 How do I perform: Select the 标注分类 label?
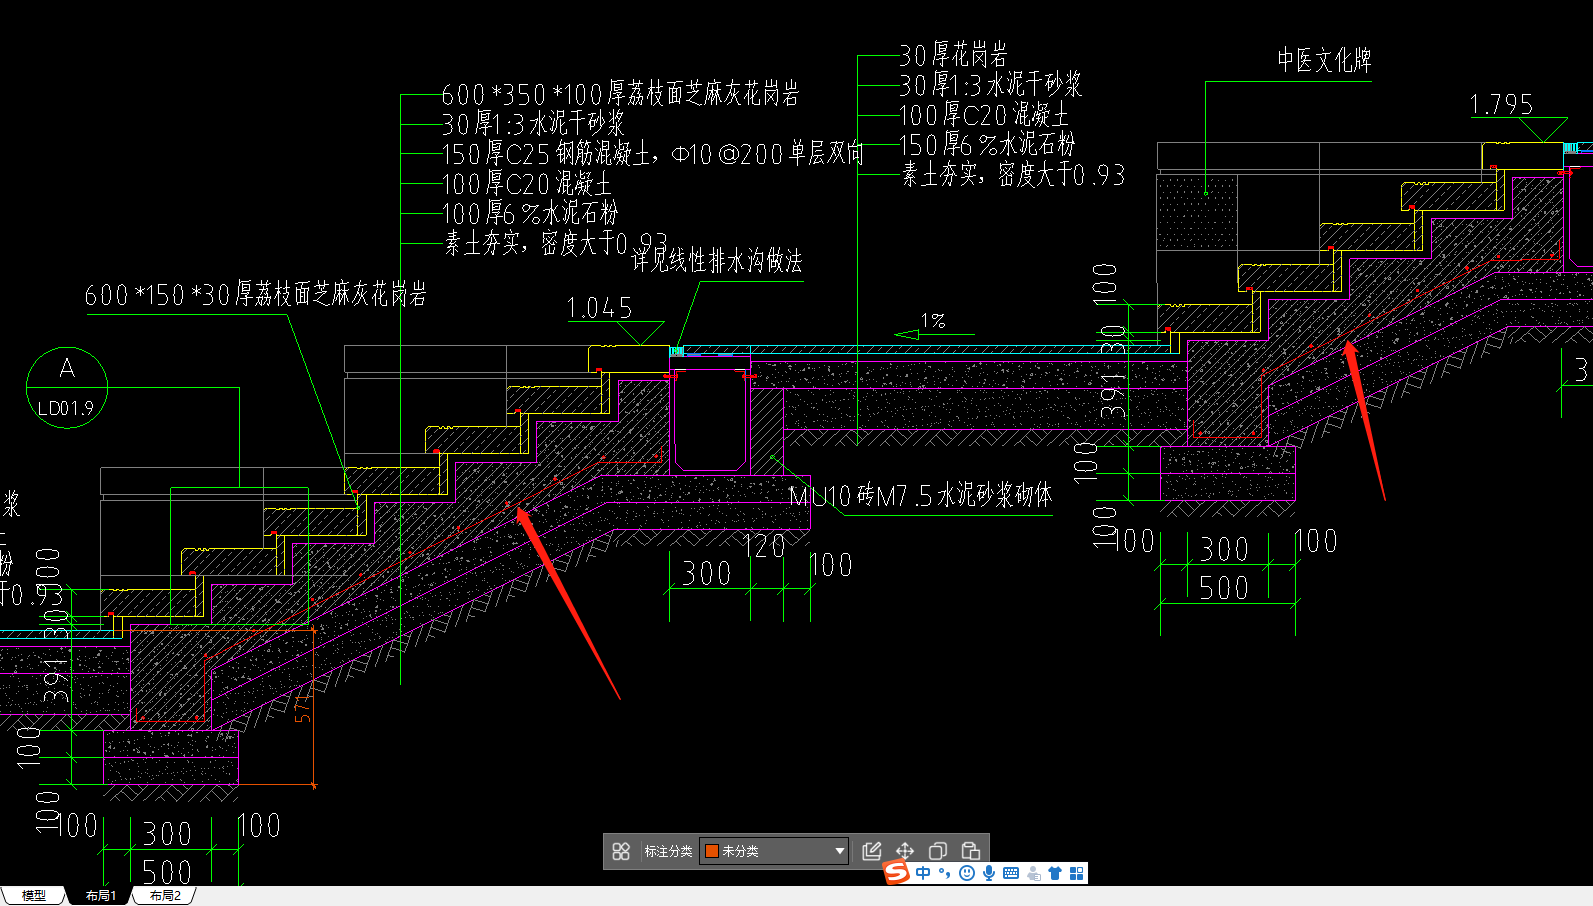[668, 851]
